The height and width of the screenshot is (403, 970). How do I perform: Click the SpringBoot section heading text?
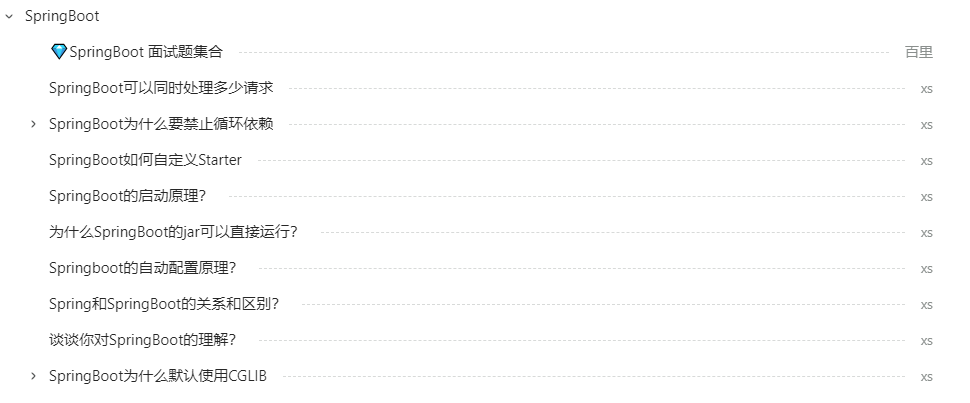point(62,16)
